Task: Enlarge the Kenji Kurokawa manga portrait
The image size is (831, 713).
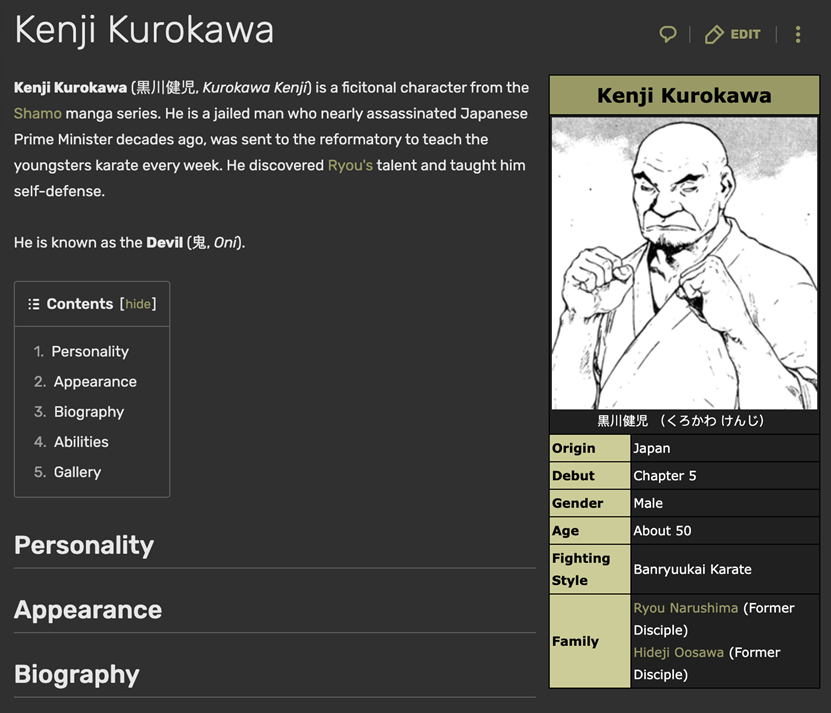Action: [x=684, y=263]
